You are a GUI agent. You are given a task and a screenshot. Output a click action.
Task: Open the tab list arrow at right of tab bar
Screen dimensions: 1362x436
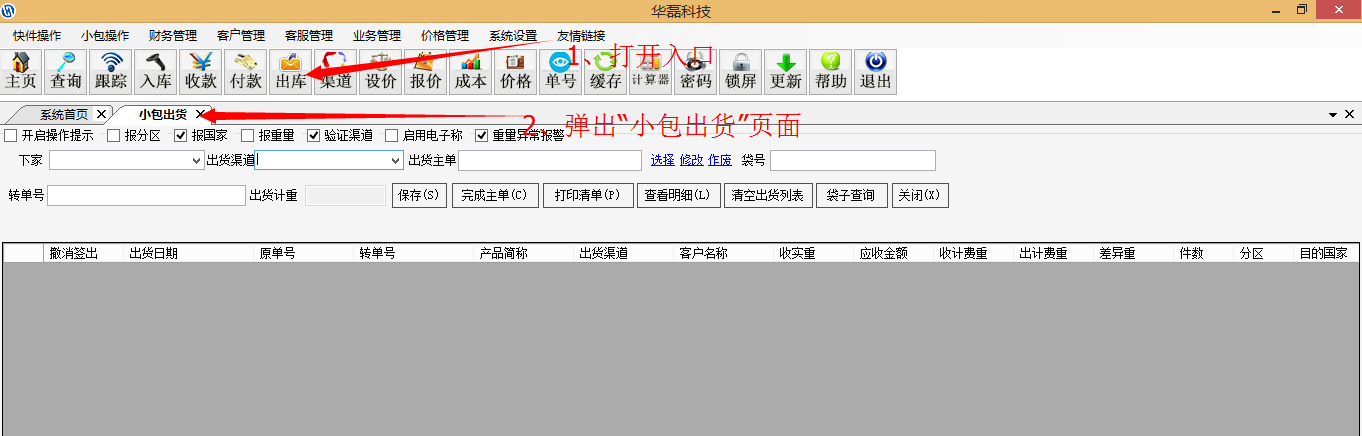point(1333,115)
